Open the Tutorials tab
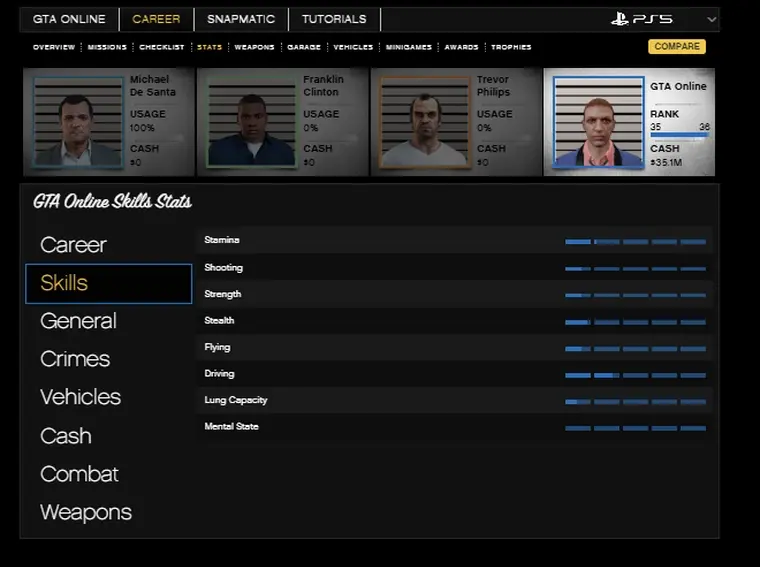Viewport: 760px width, 567px height. point(334,19)
